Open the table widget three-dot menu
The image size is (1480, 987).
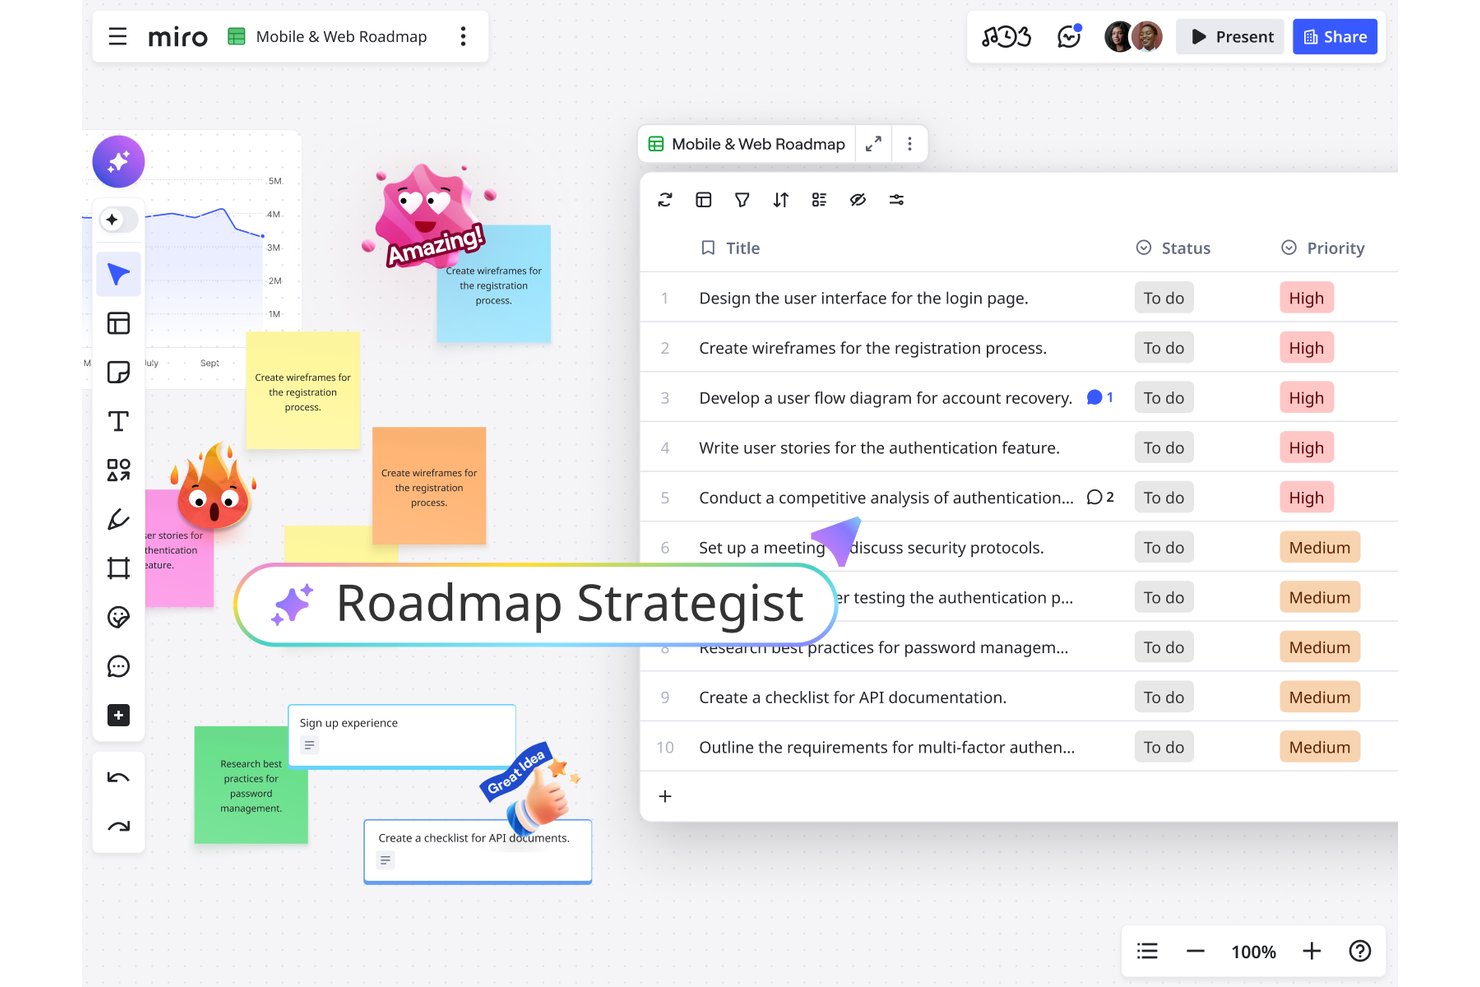pos(909,144)
